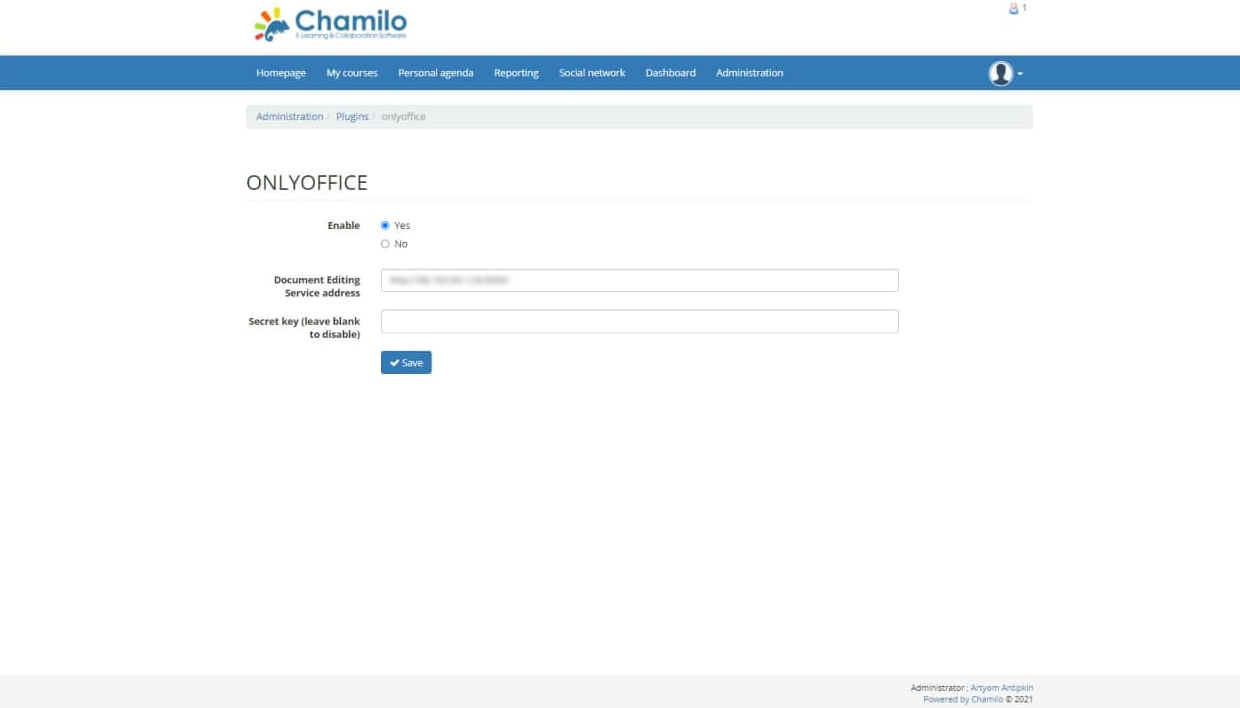The image size is (1240, 708).
Task: Select the Dashboard navigation item
Action: [669, 72]
